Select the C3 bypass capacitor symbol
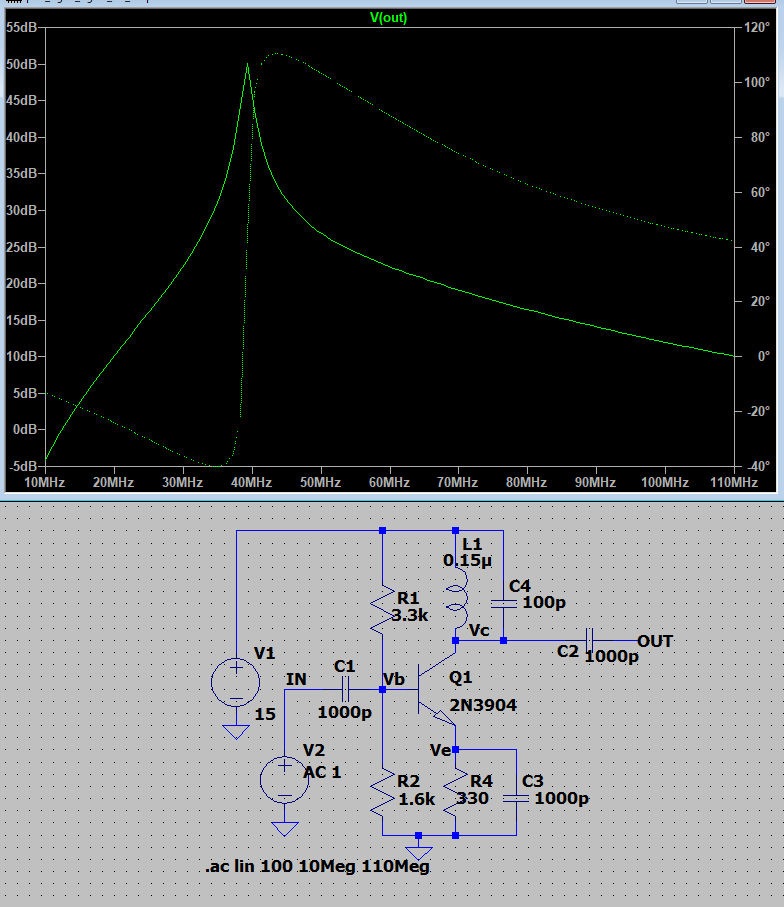This screenshot has height=907, width=784. click(516, 797)
